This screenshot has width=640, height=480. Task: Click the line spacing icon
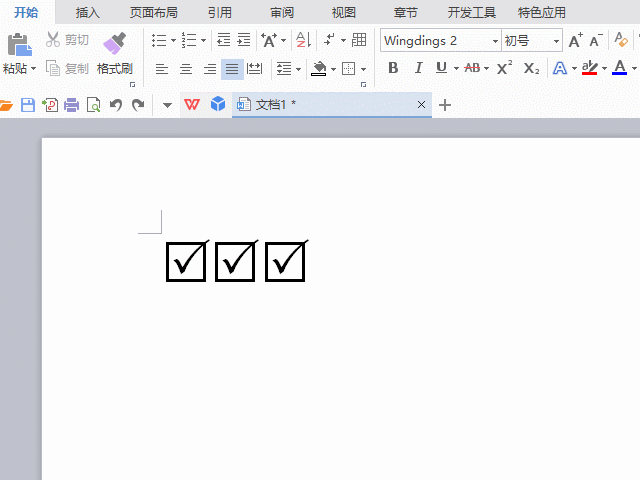point(284,69)
